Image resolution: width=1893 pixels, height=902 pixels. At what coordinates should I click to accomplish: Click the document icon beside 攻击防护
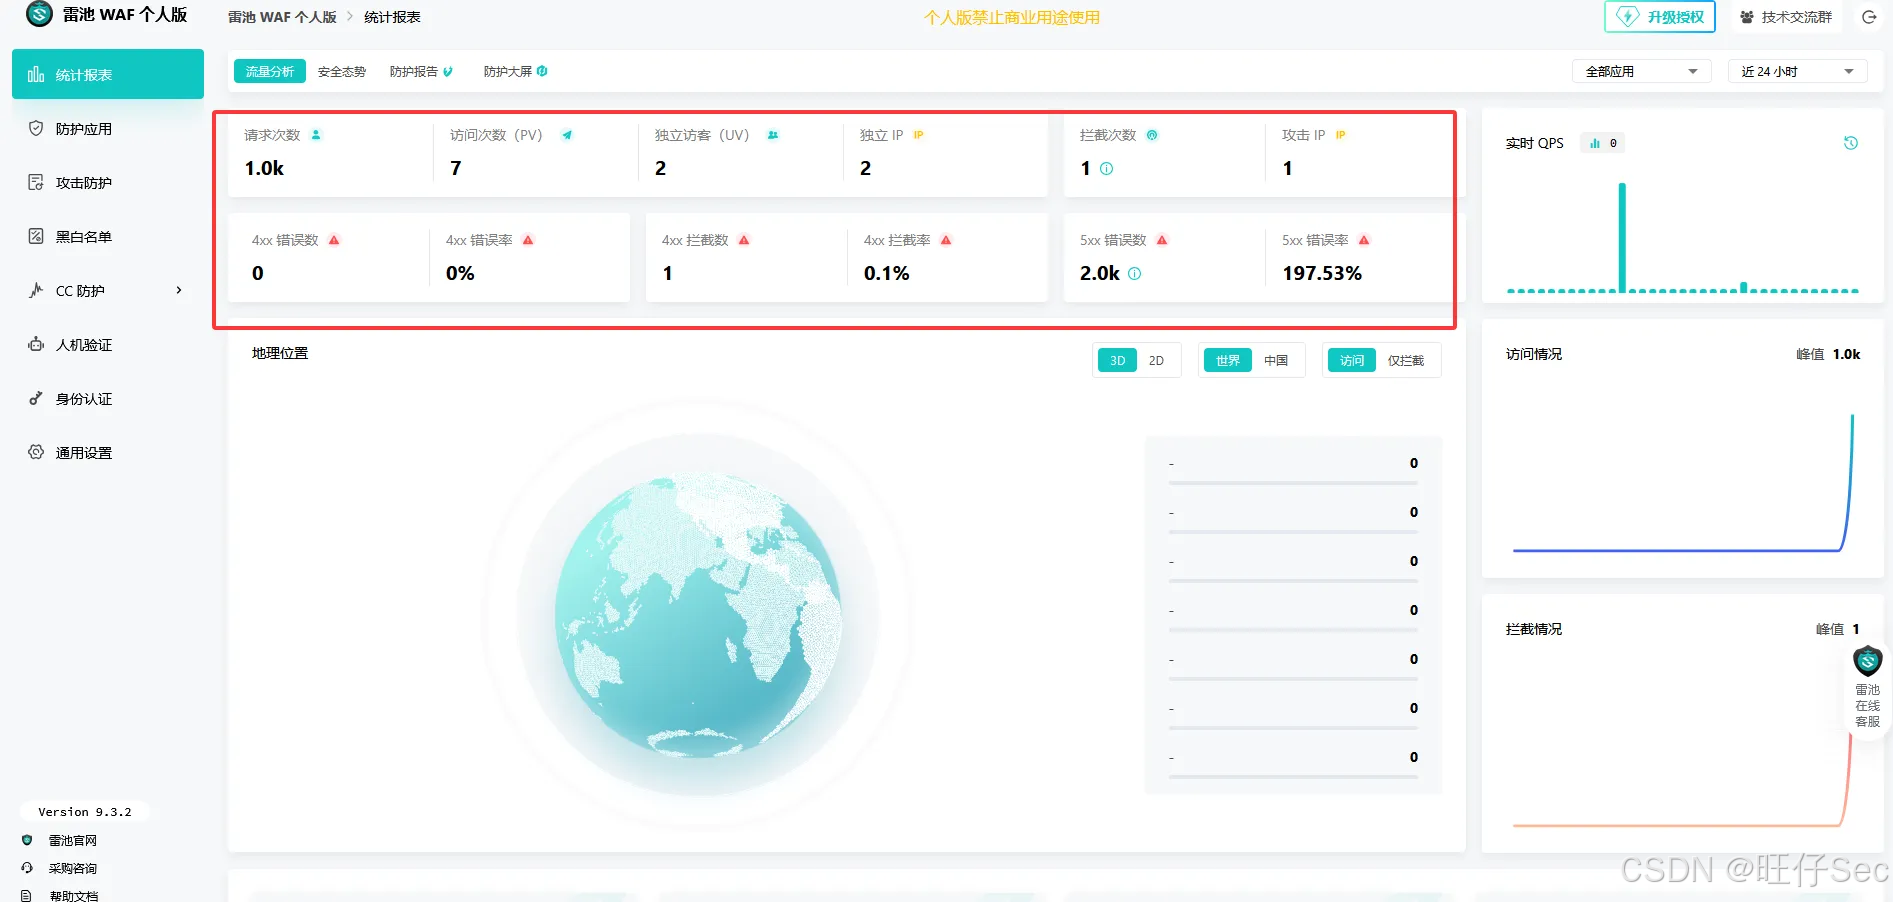pyautogui.click(x=36, y=182)
